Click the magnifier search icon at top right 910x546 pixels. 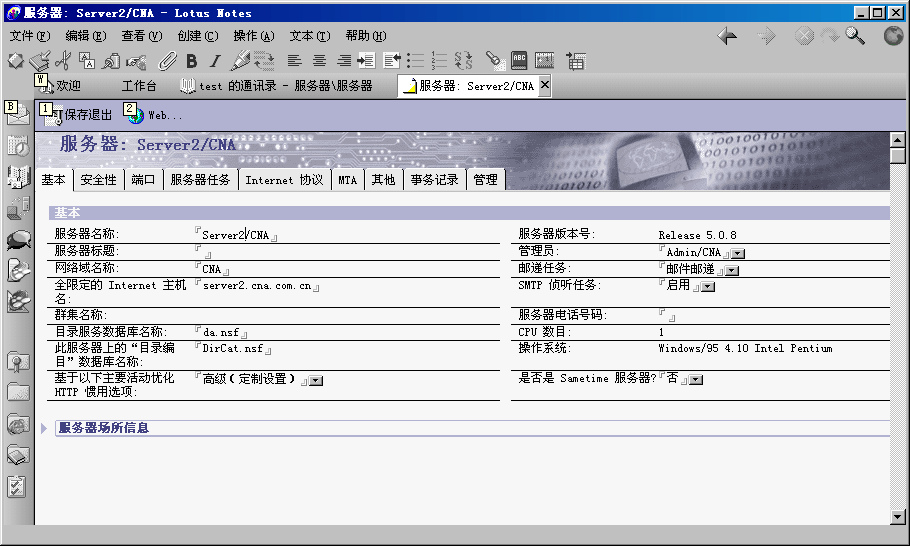point(855,36)
